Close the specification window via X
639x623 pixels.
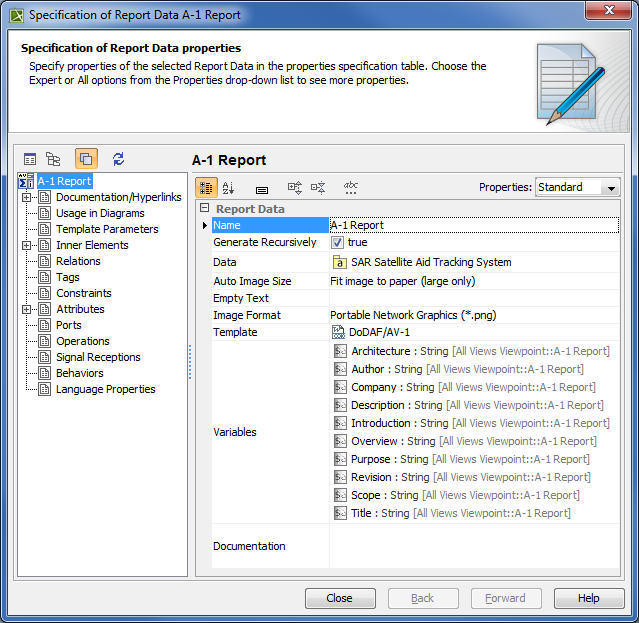click(x=608, y=10)
